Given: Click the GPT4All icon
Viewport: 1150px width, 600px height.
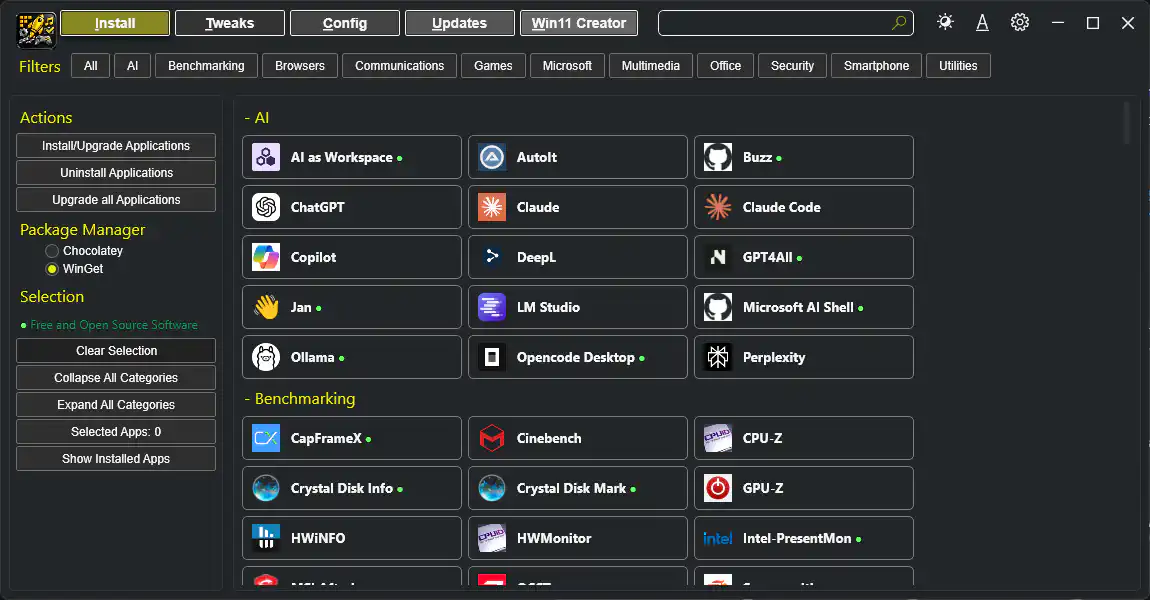Looking at the screenshot, I should 717,257.
